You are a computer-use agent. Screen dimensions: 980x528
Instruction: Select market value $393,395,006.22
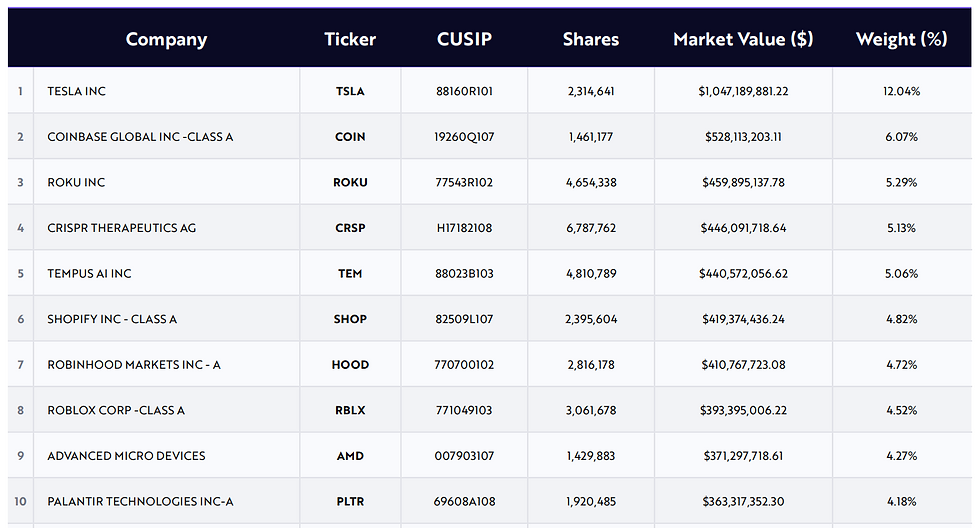[744, 411]
